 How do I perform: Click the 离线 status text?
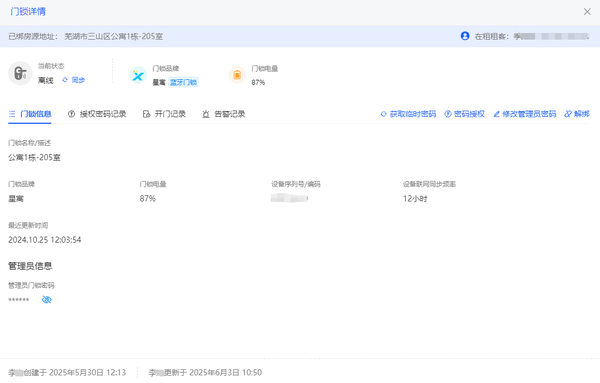click(46, 80)
